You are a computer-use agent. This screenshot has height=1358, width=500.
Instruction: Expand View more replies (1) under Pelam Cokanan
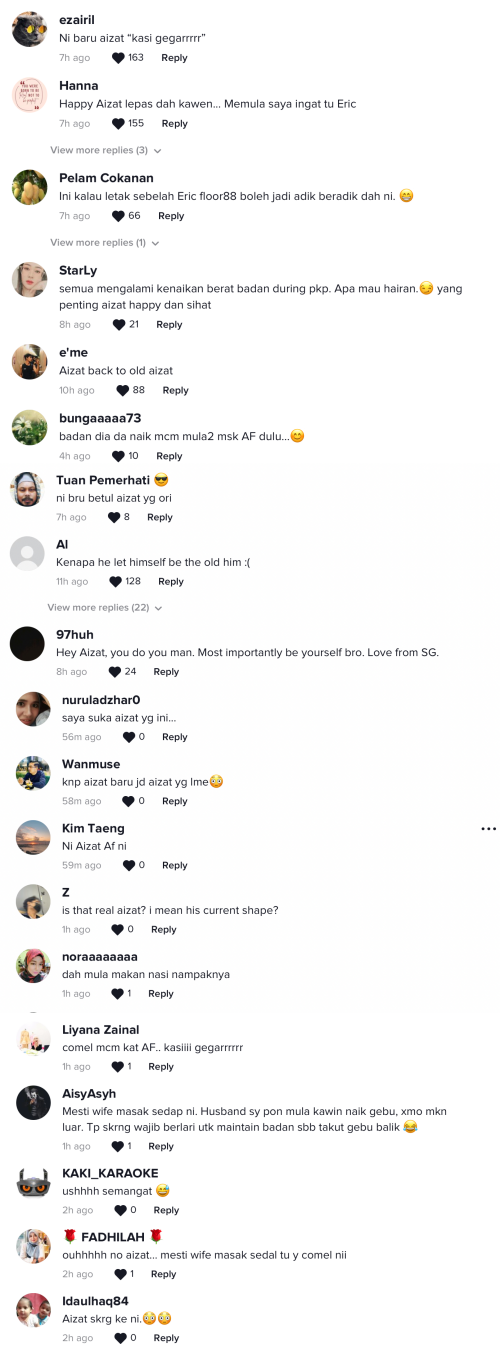(105, 243)
